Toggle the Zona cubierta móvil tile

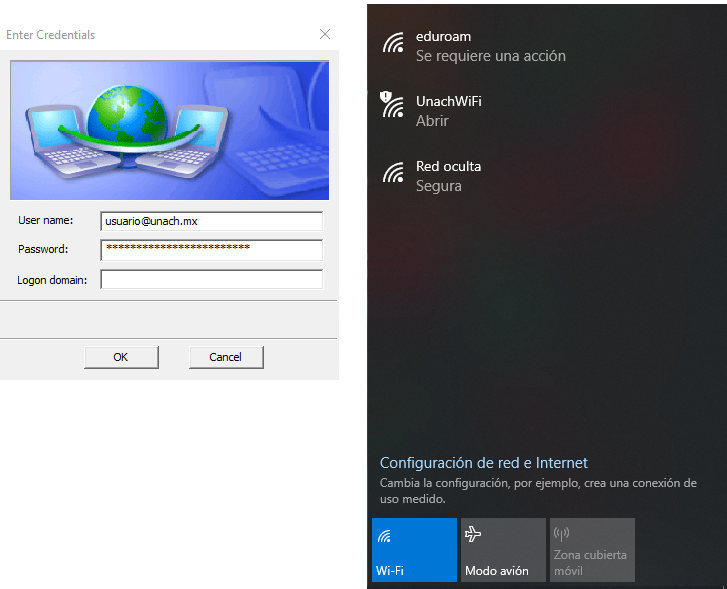point(592,550)
